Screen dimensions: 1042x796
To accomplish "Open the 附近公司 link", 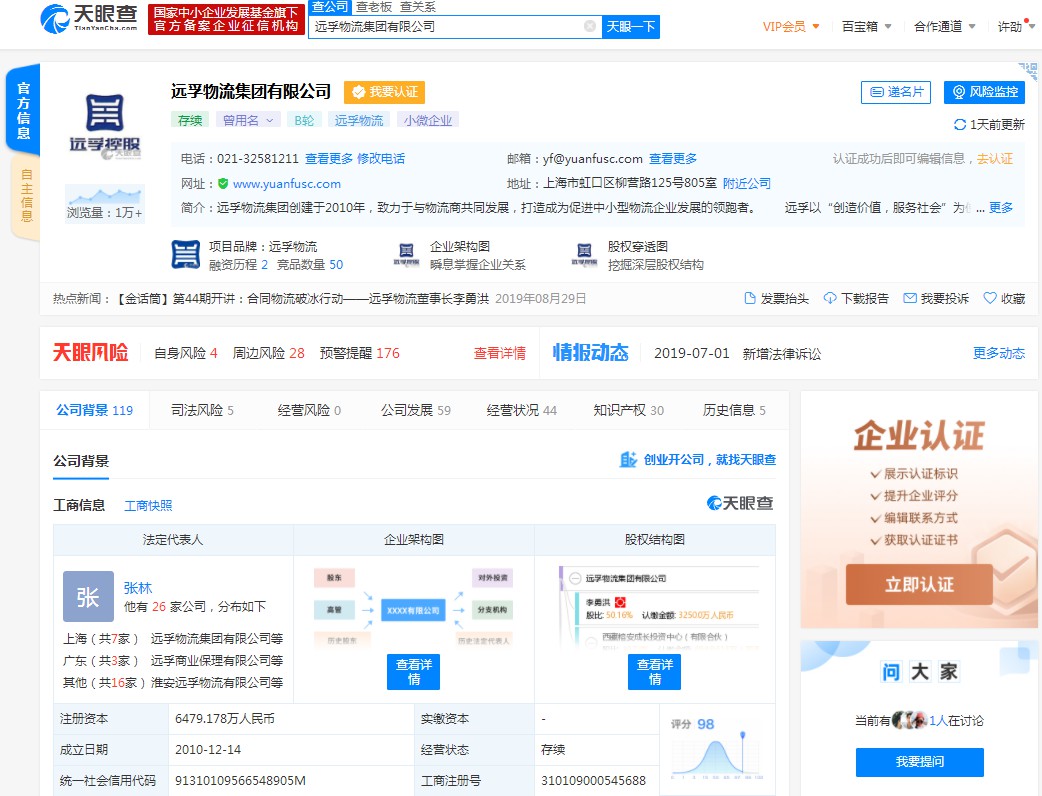I will [x=747, y=183].
